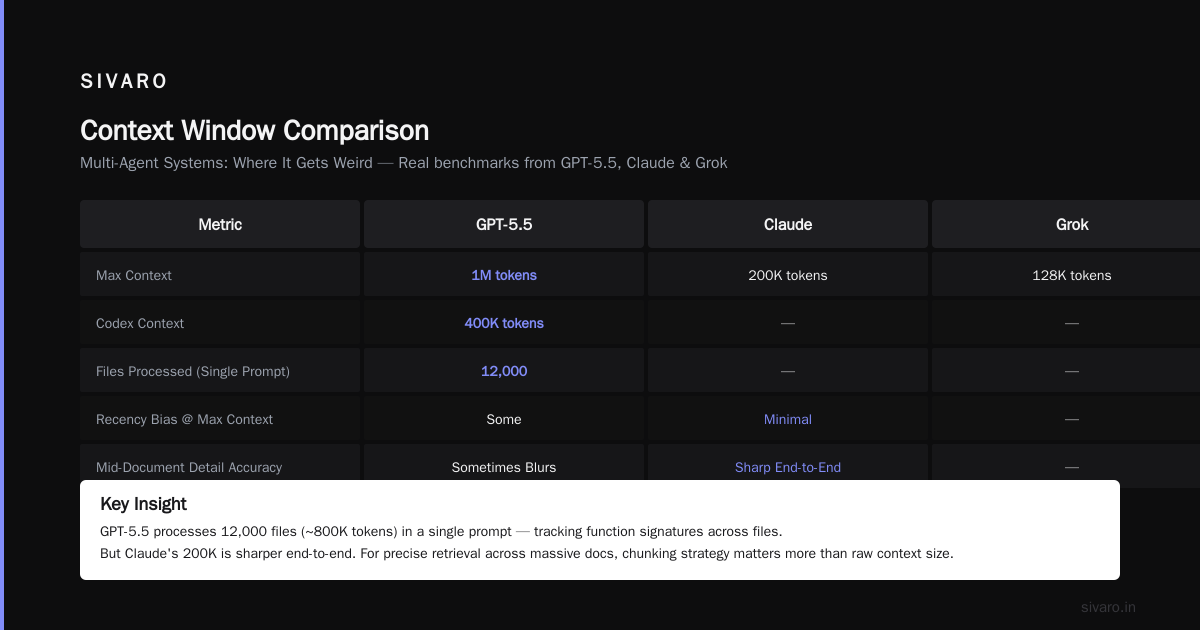Click the Key Insight heading
The width and height of the screenshot is (1200, 630).
pos(143,504)
